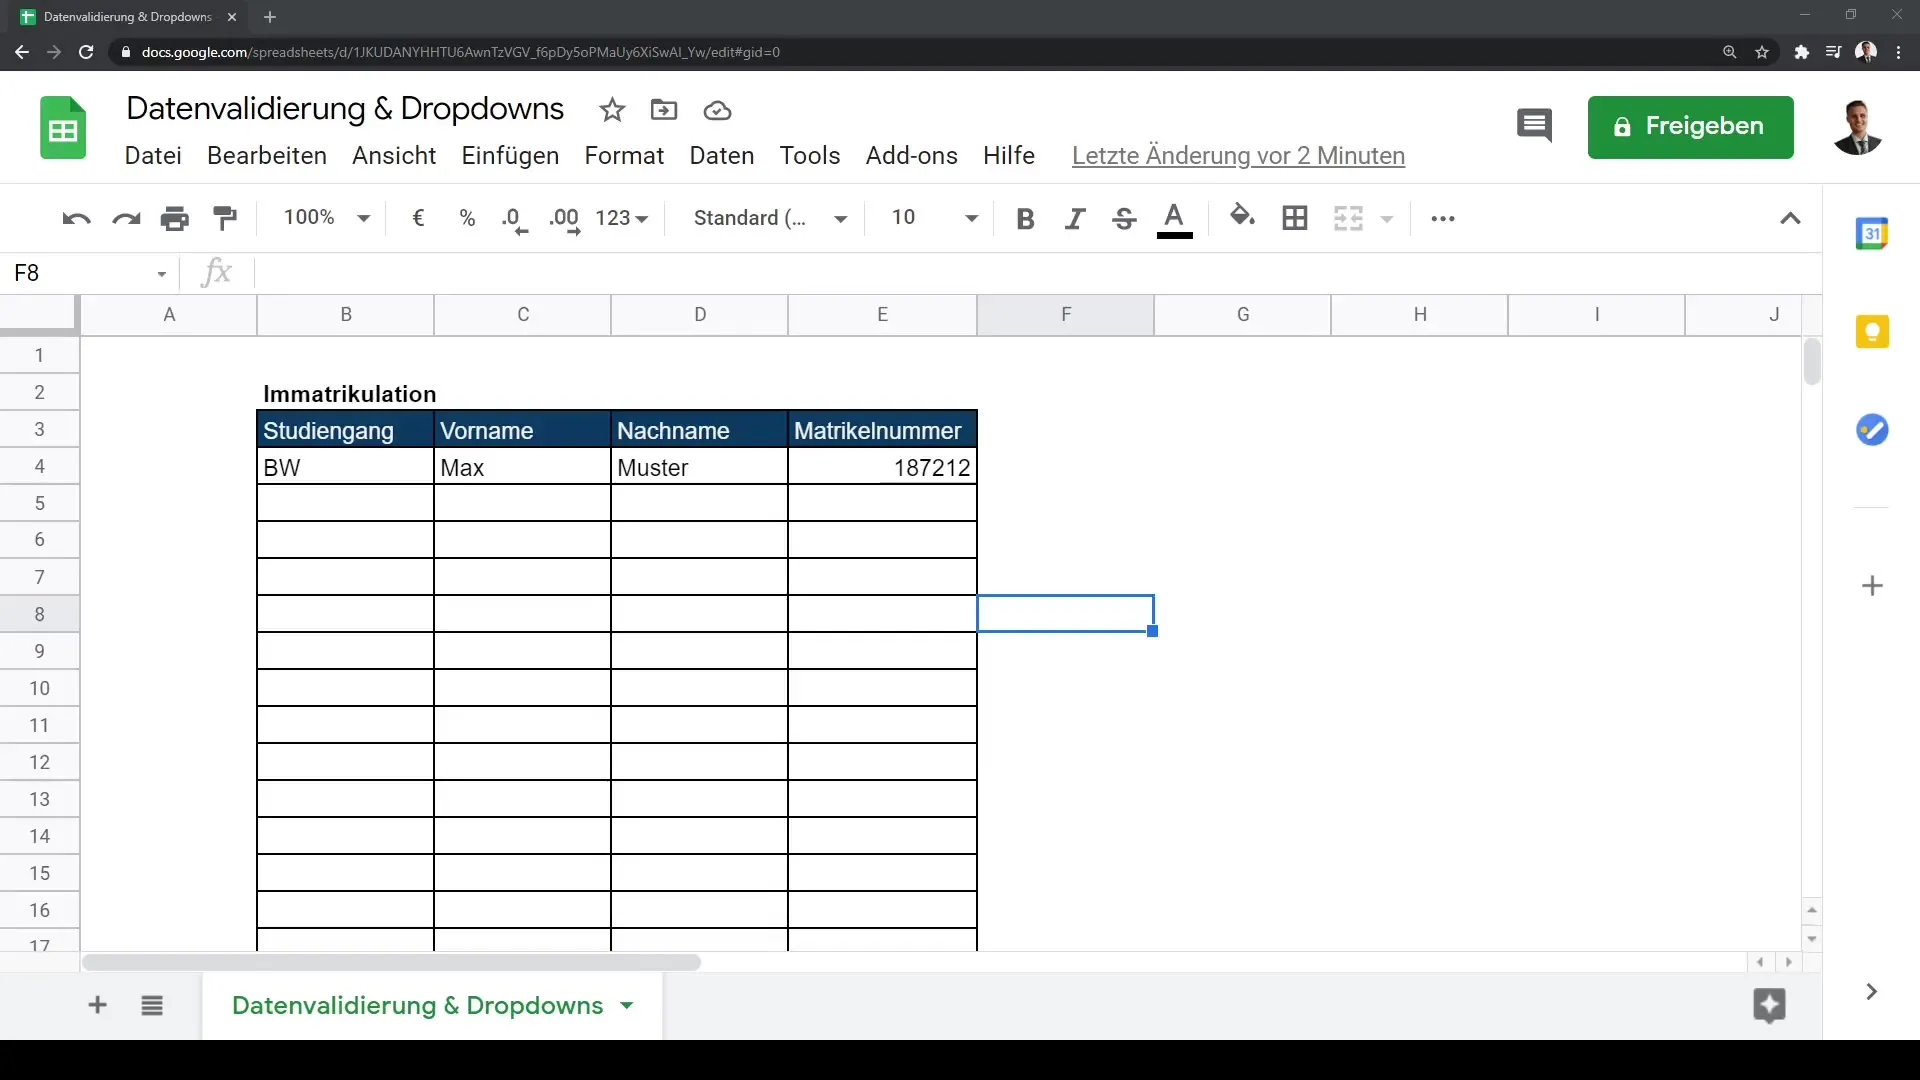
Task: Open the Bearbeiten menu
Action: (x=267, y=156)
